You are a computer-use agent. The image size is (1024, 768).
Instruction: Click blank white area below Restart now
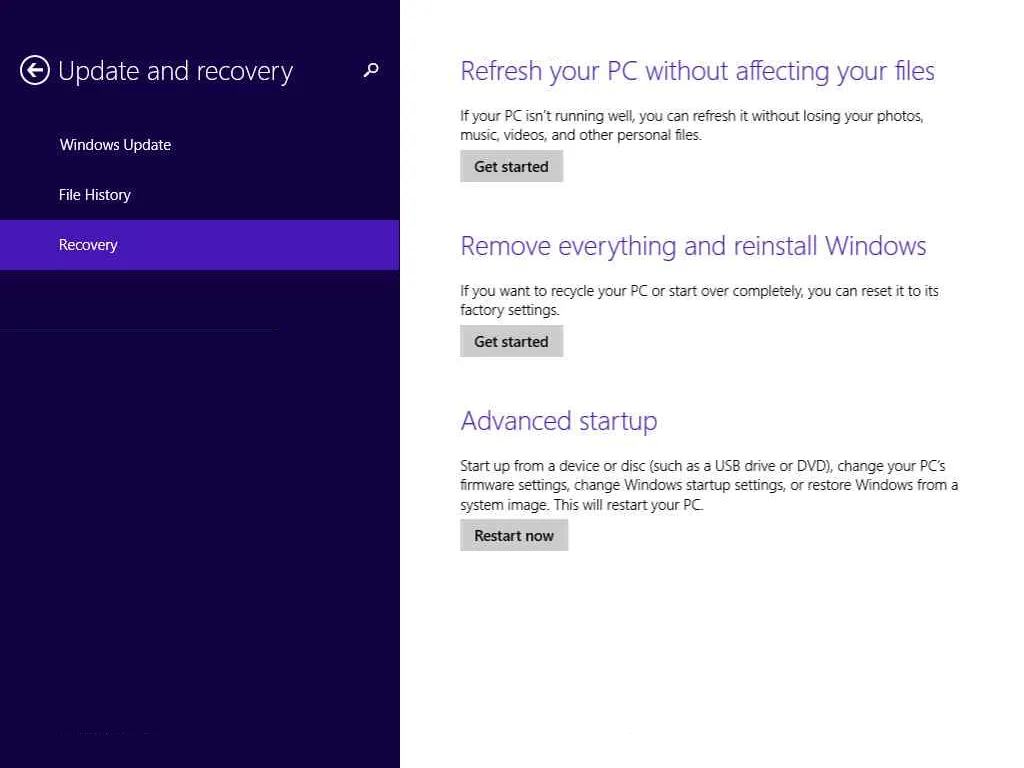[x=700, y=660]
